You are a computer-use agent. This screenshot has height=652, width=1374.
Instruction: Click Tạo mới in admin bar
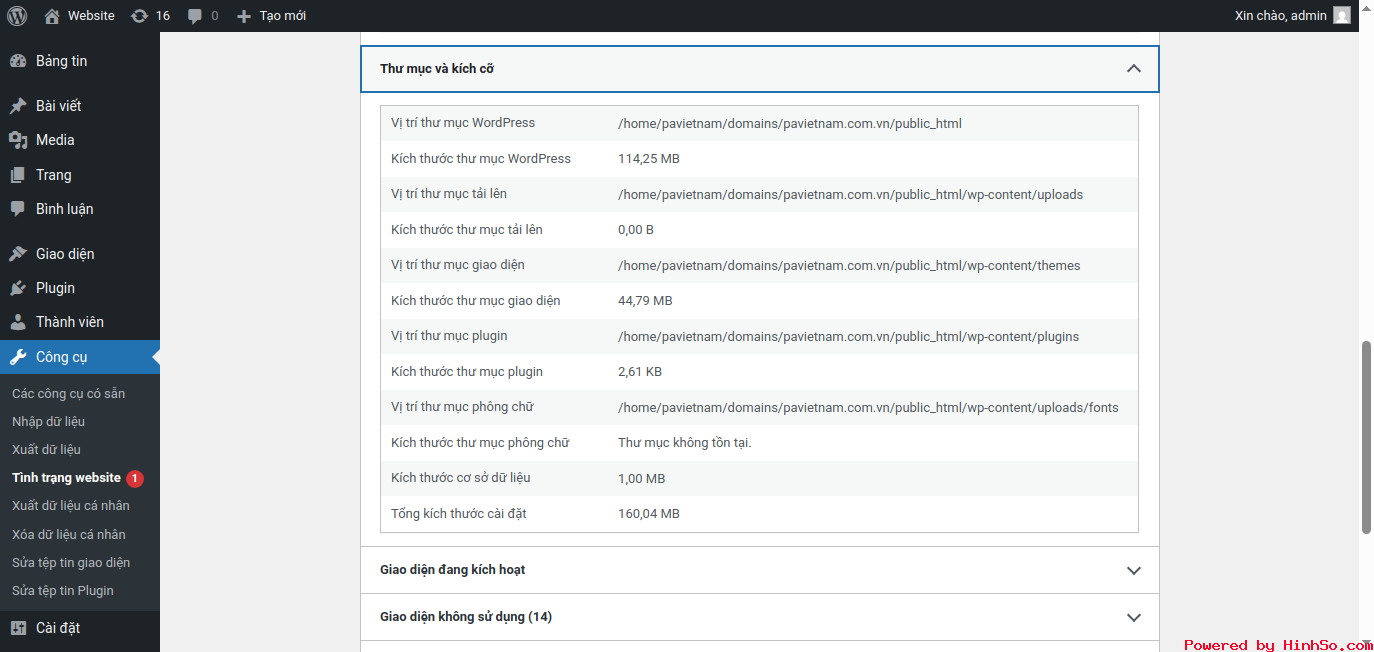click(272, 16)
